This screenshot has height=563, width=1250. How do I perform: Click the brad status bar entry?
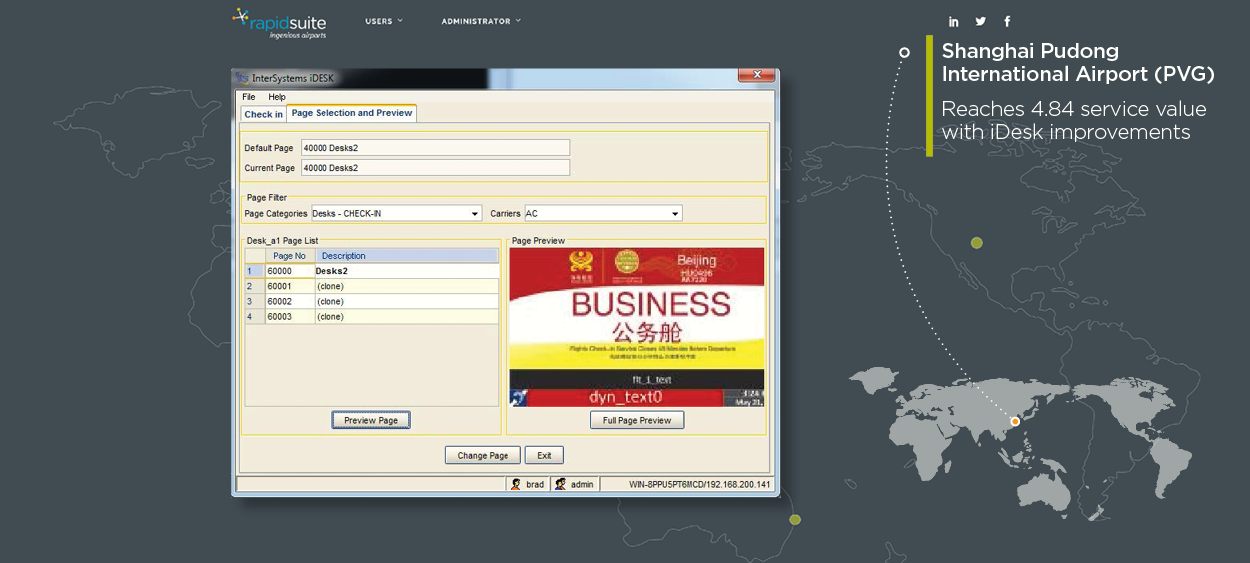(528, 484)
